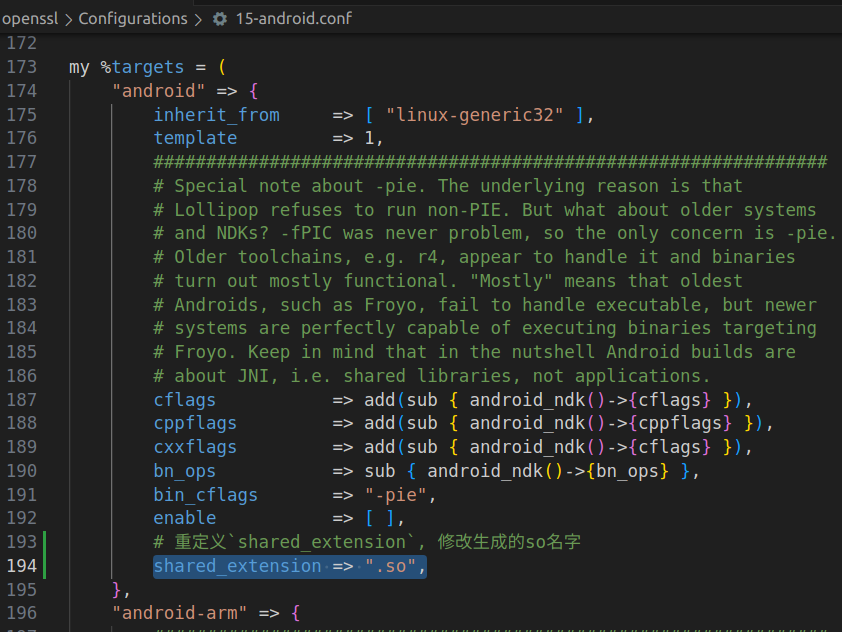Screen dimensions: 842x632
Task: Click the bn_ops key on line 190
Action: [185, 471]
